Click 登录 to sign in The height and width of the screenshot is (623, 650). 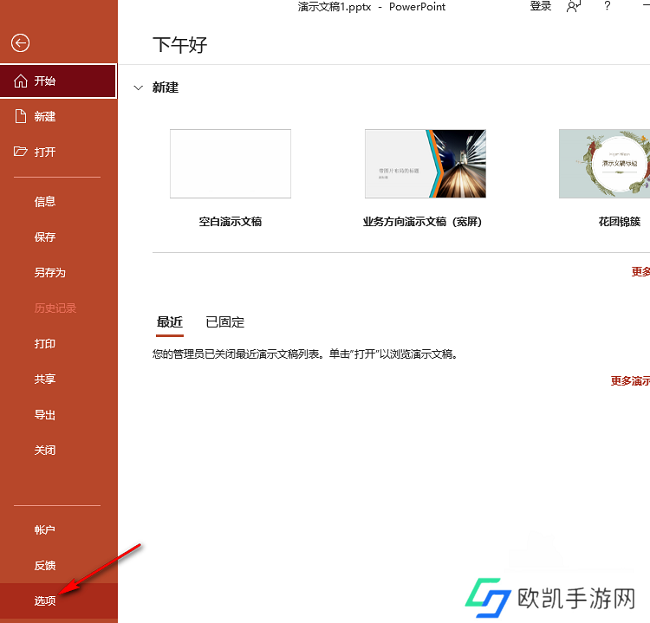pos(541,6)
